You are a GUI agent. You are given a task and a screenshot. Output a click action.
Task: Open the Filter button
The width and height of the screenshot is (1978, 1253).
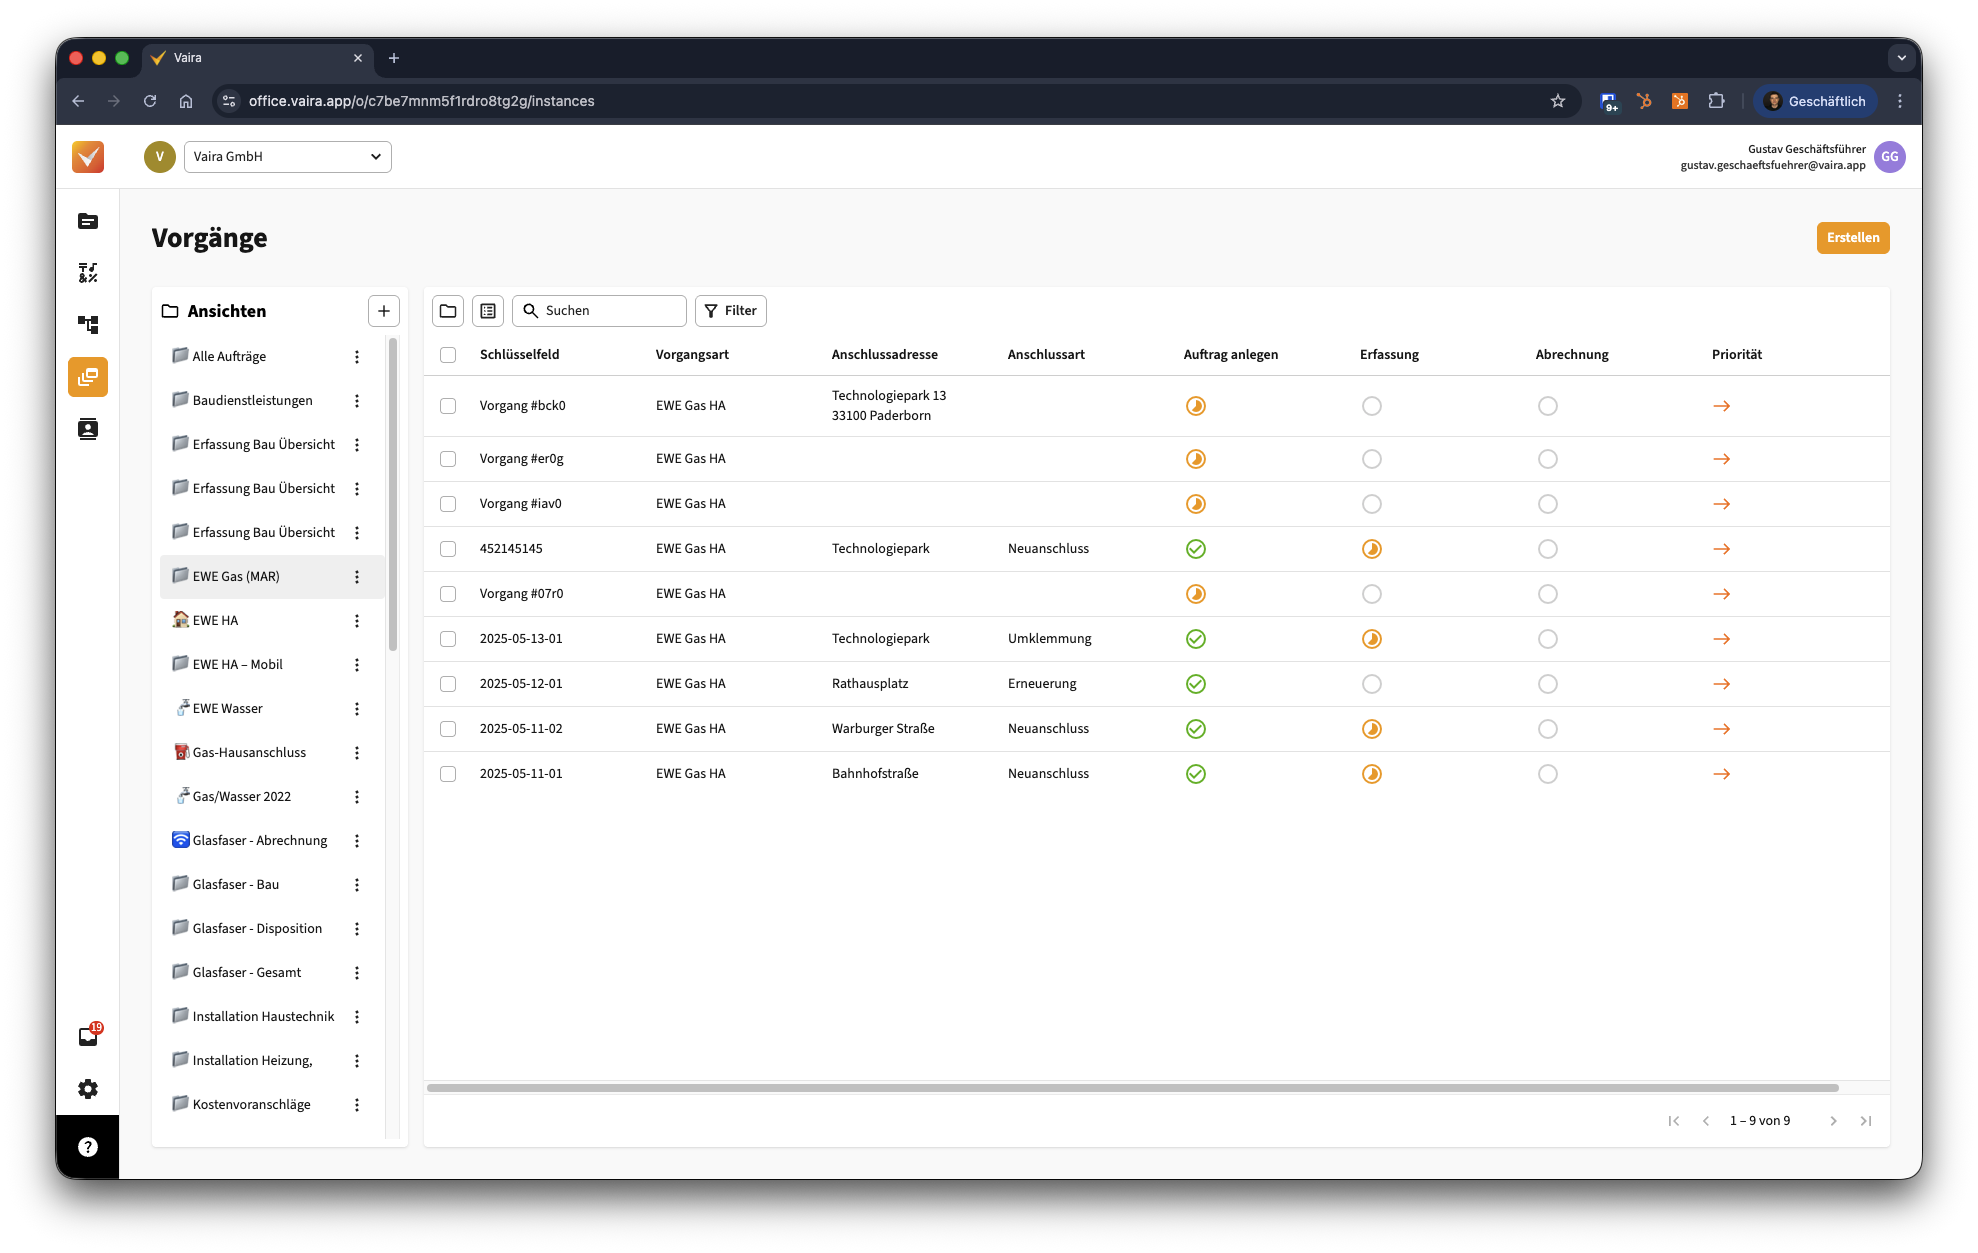(731, 311)
